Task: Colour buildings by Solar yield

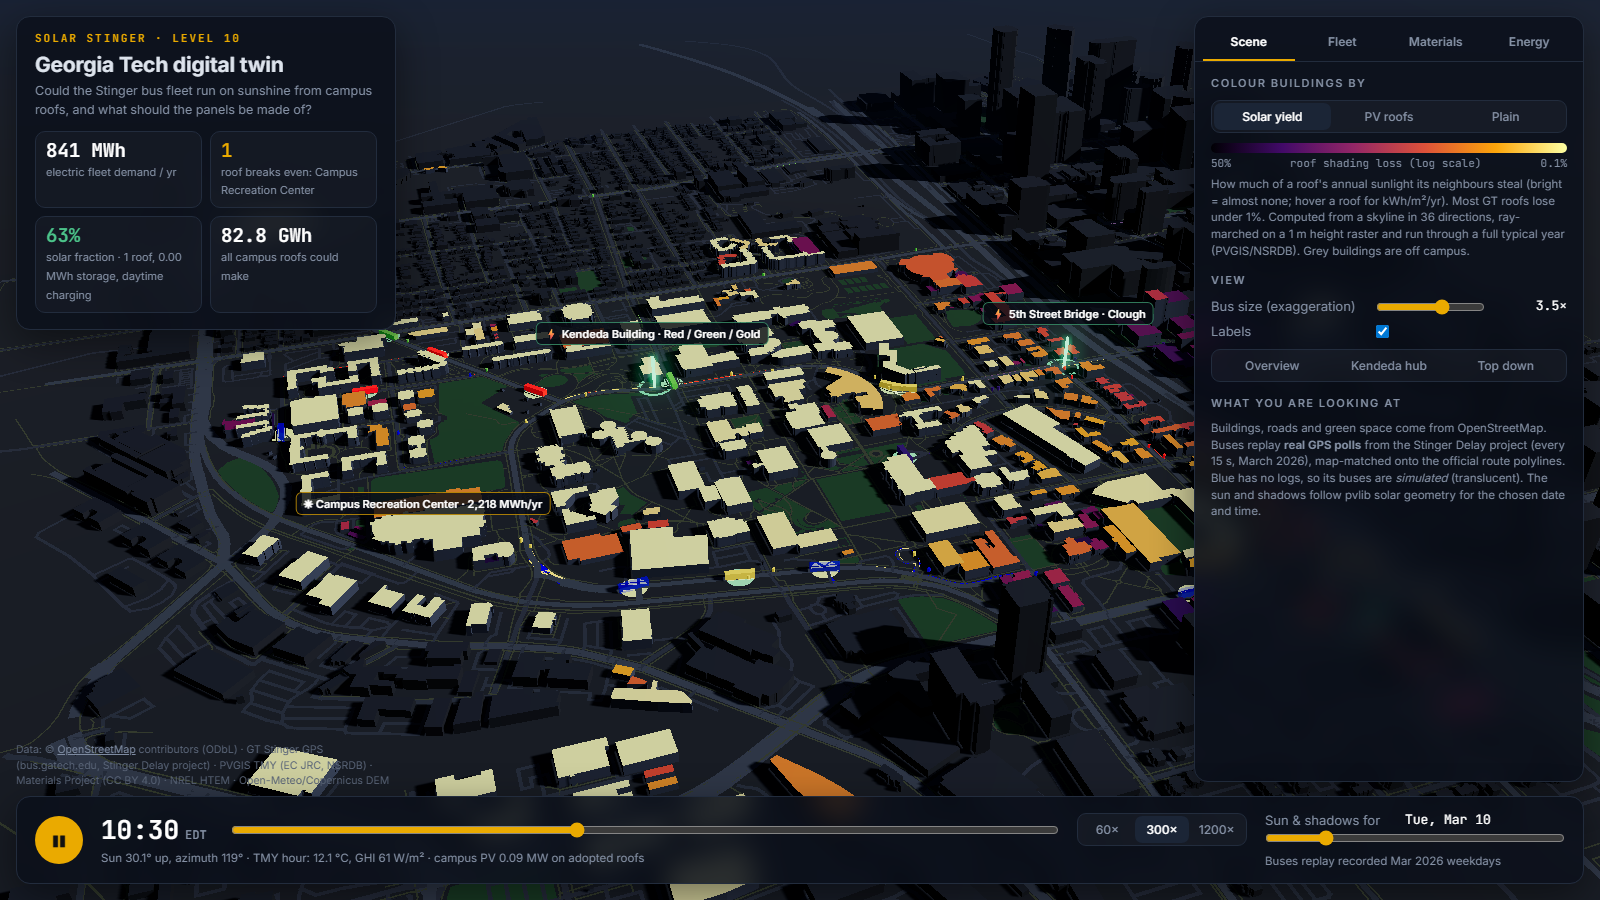Action: tap(1272, 117)
